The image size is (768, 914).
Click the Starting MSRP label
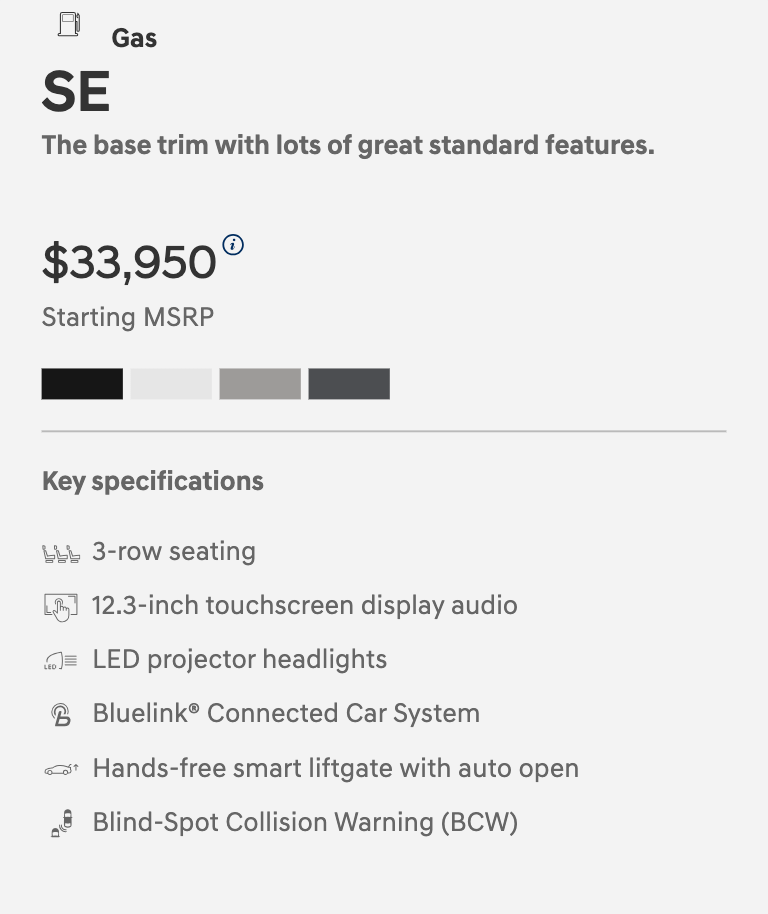click(x=128, y=318)
